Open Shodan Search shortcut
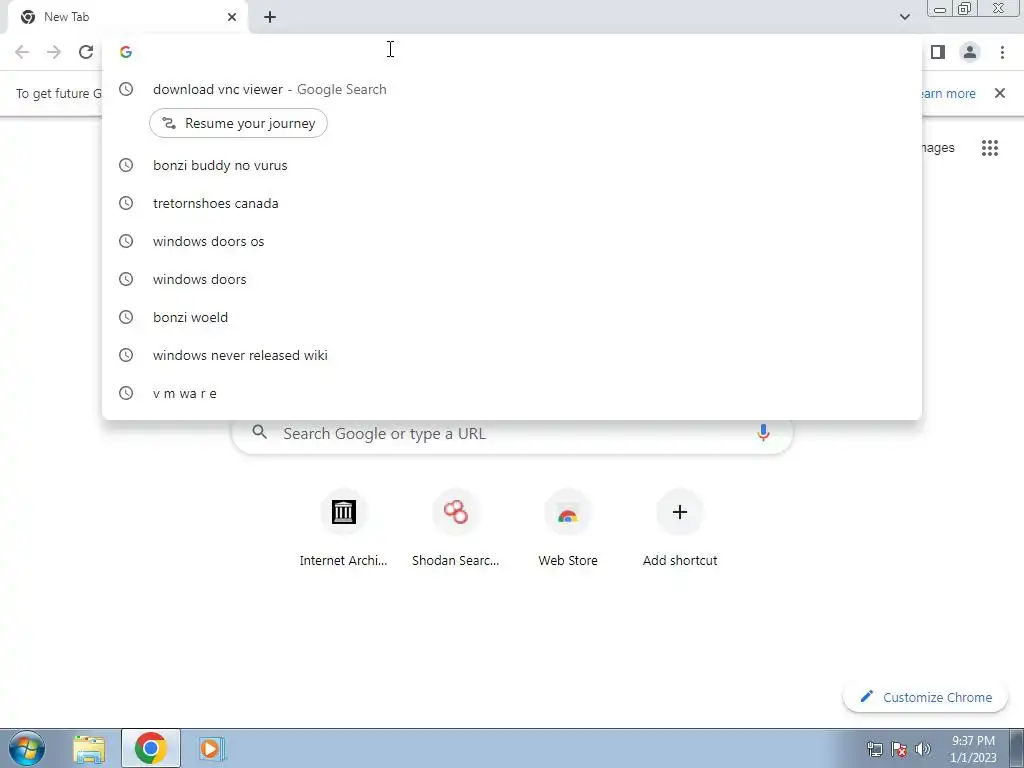The width and height of the screenshot is (1024, 768). tap(455, 528)
